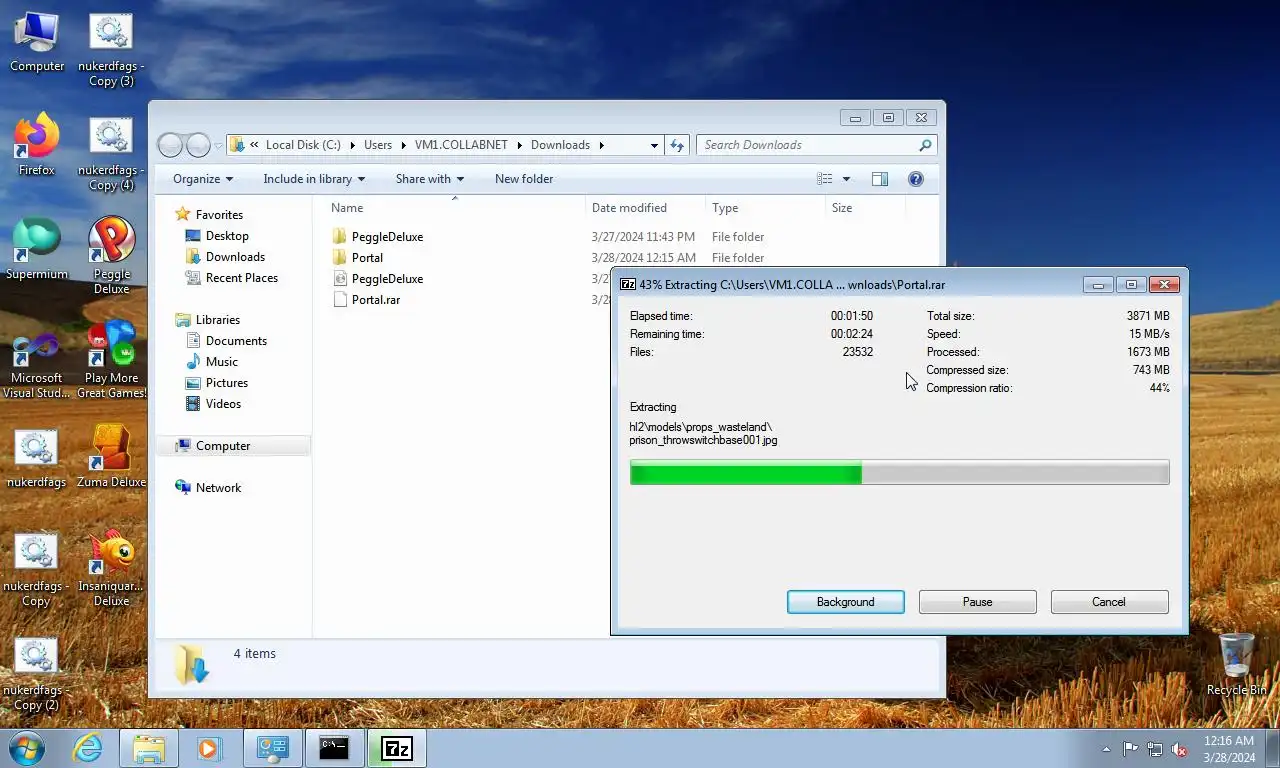This screenshot has width=1280, height=768.
Task: Select the nukerdfags desktop file icon
Action: click(37, 458)
